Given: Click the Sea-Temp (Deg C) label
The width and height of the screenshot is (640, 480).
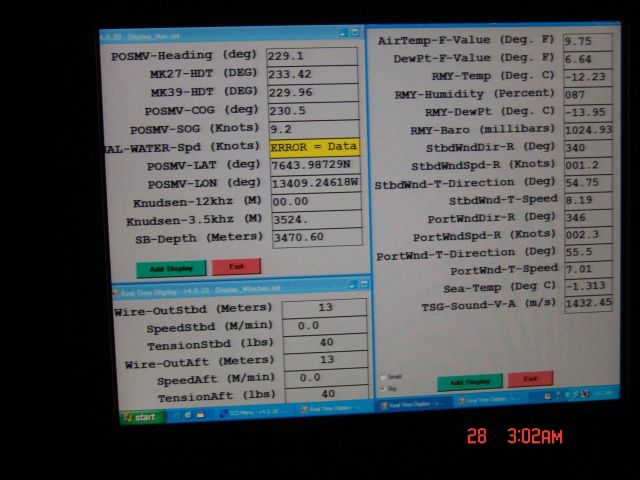Looking at the screenshot, I should 500,287.
